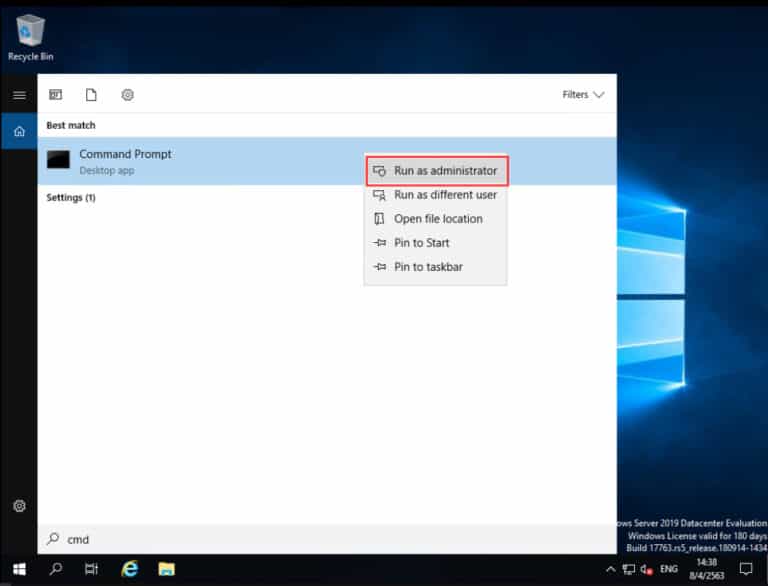768x586 pixels.
Task: Expand the hamburger menu in search panel
Action: tap(19, 95)
